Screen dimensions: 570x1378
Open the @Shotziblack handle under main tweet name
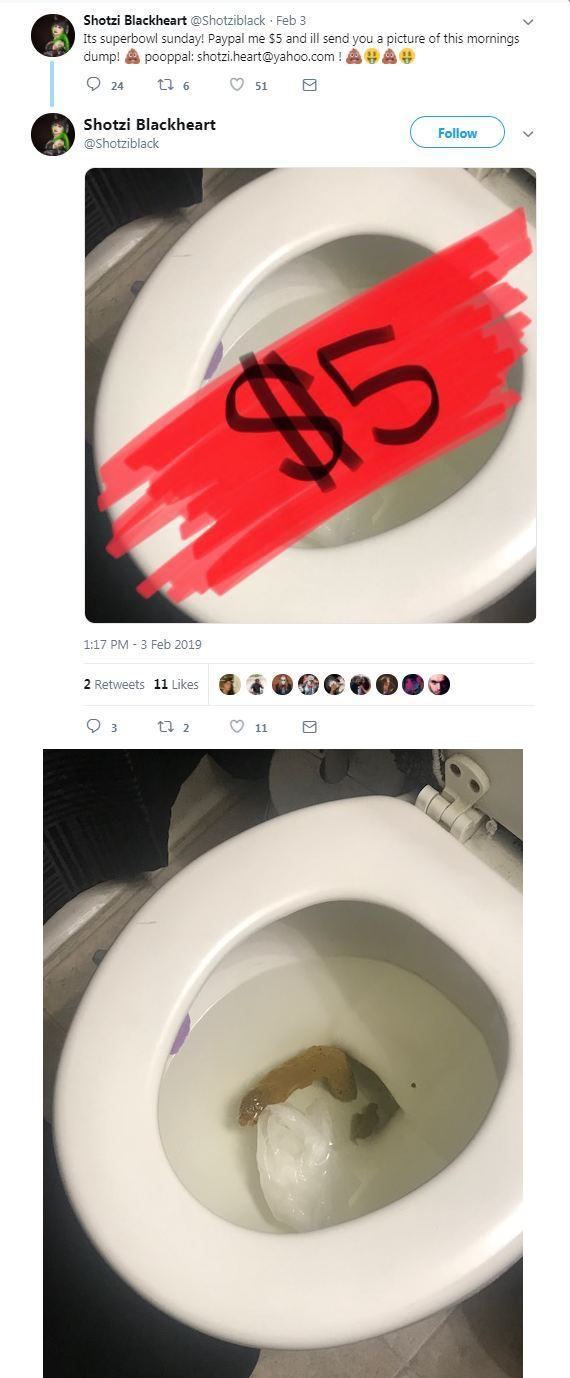point(121,144)
